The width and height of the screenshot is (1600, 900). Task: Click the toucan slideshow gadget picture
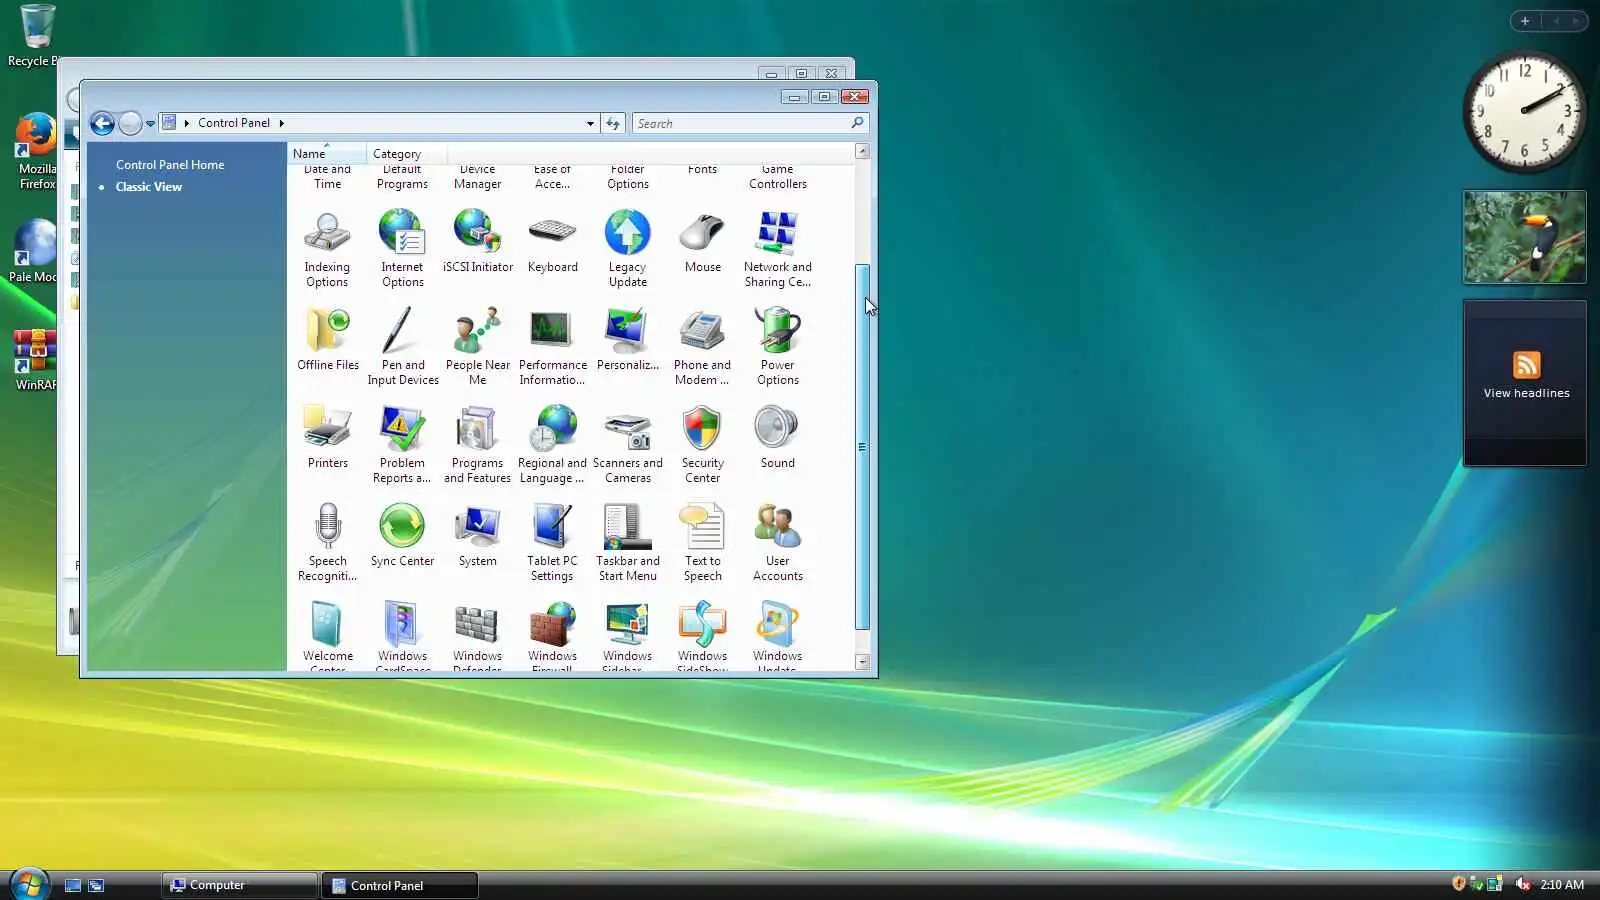pos(1525,237)
